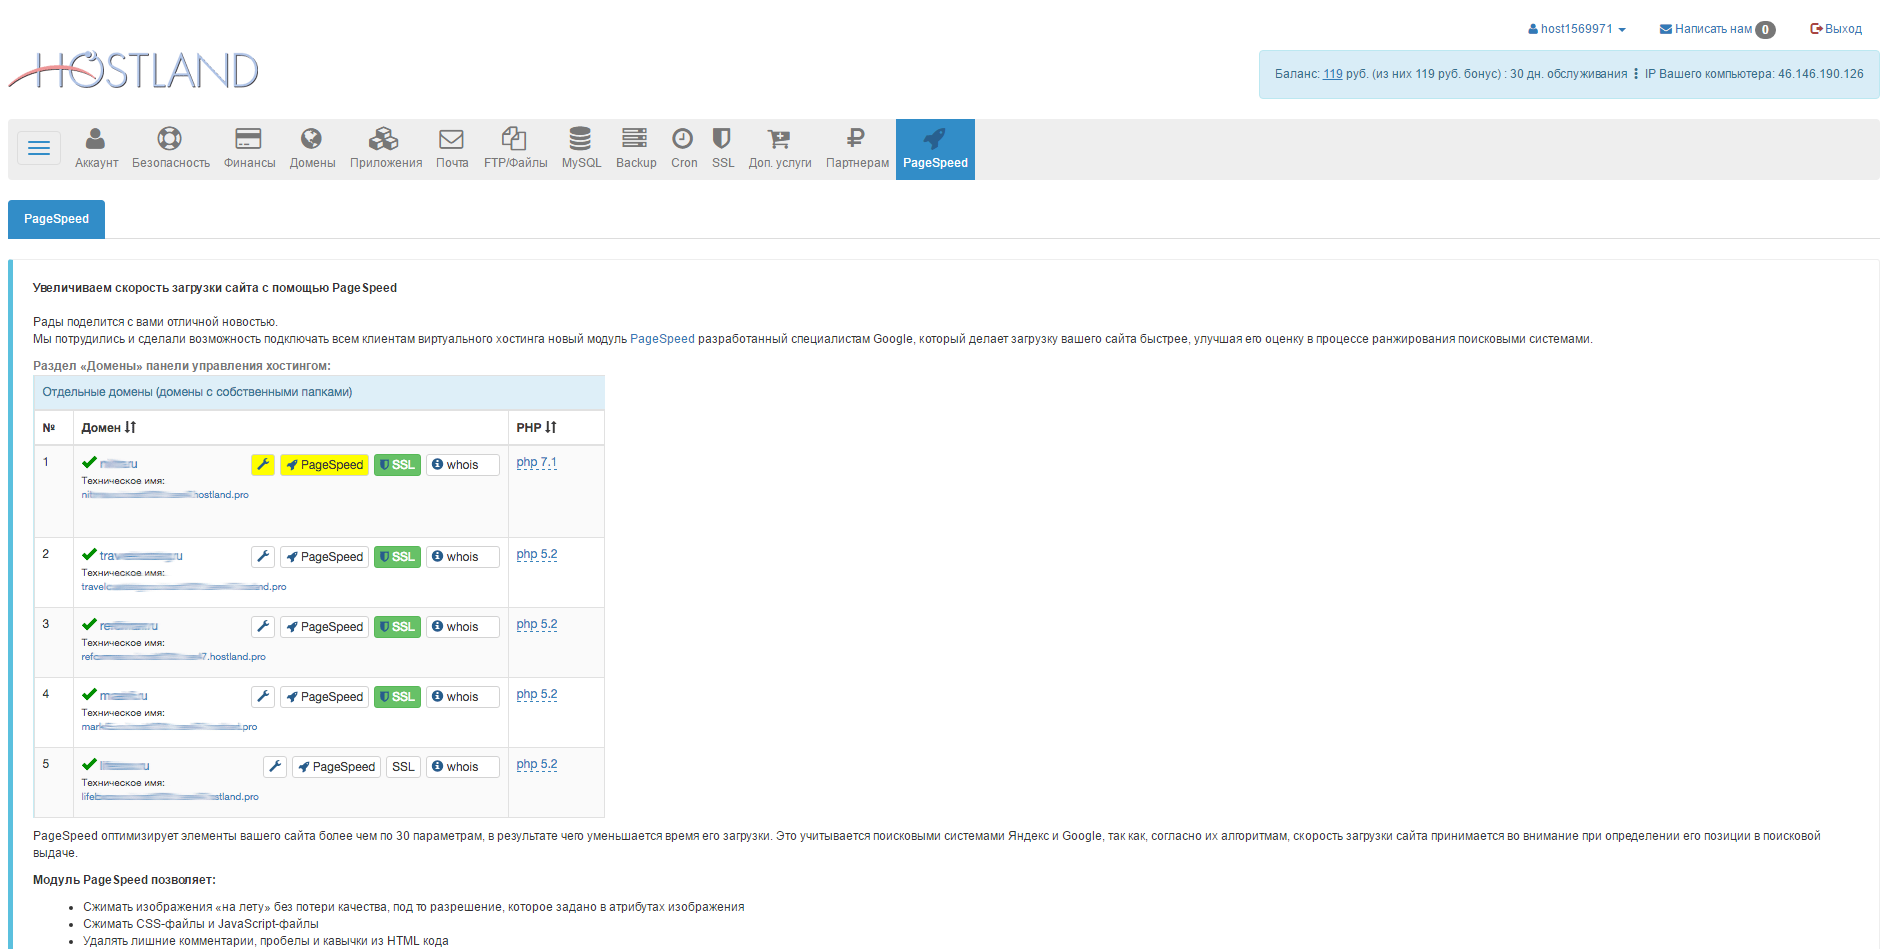The image size is (1895, 949).
Task: Open the FTP/Файлы section
Action: click(x=516, y=149)
